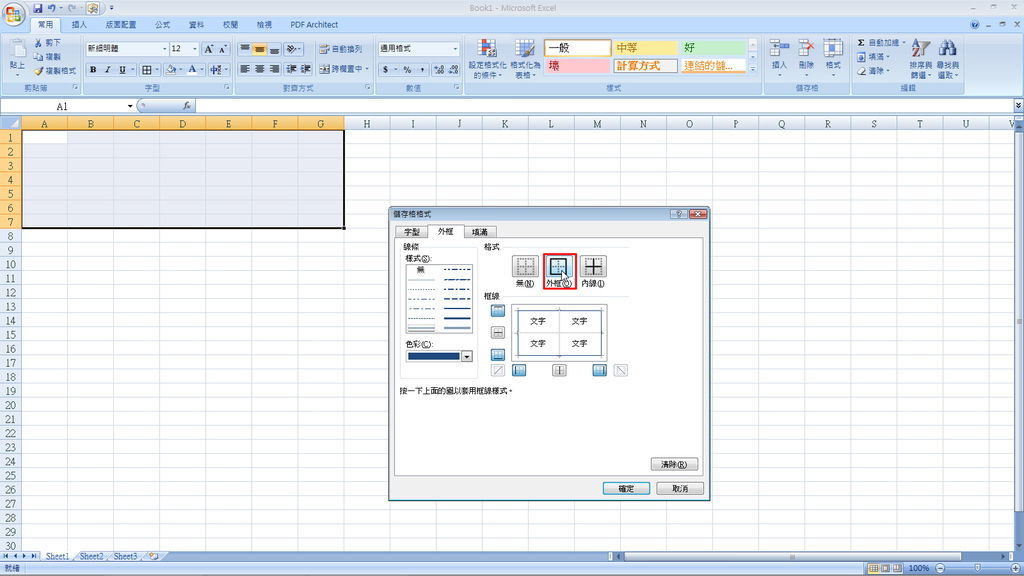
Task: Click the 自動換列 wrap text button
Action: pyautogui.click(x=341, y=49)
